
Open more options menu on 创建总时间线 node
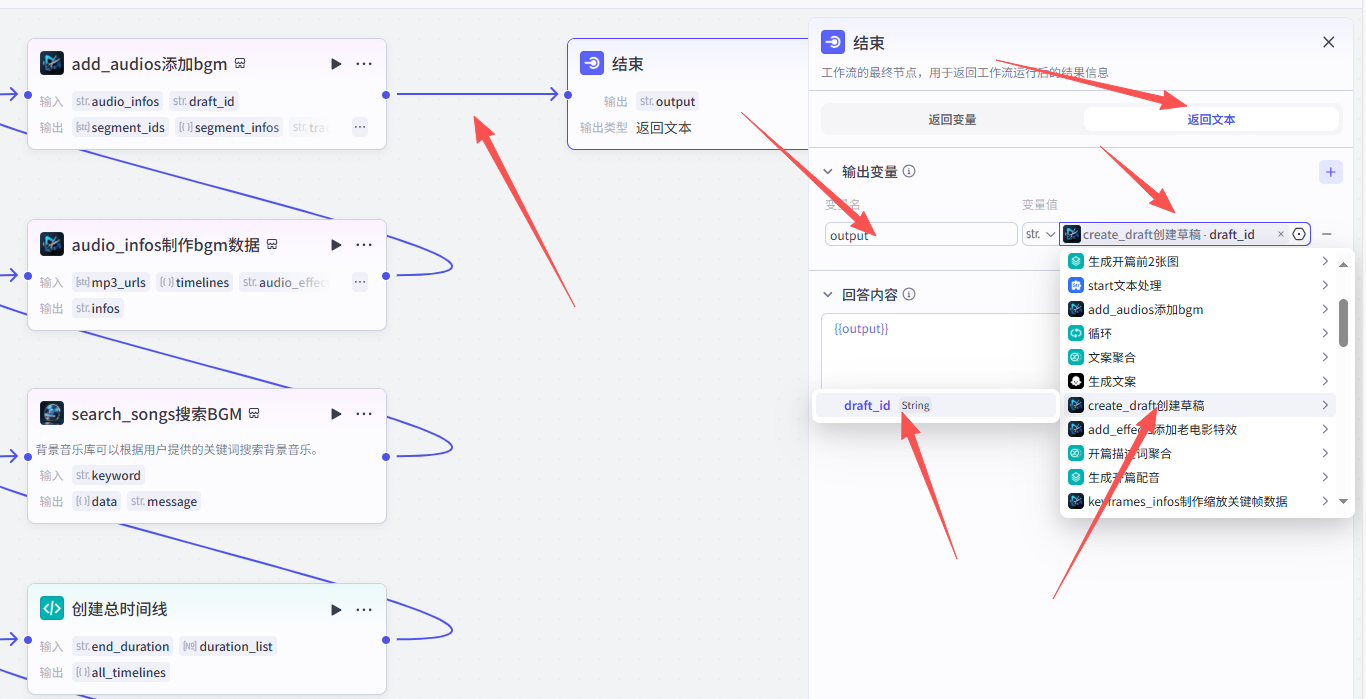click(364, 609)
